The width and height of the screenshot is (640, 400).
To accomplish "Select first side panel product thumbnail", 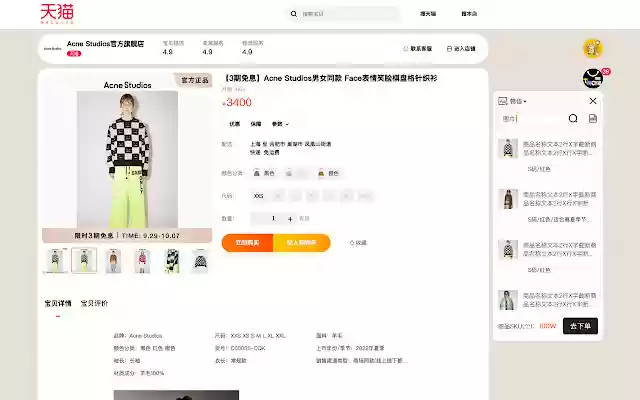I will [508, 148].
